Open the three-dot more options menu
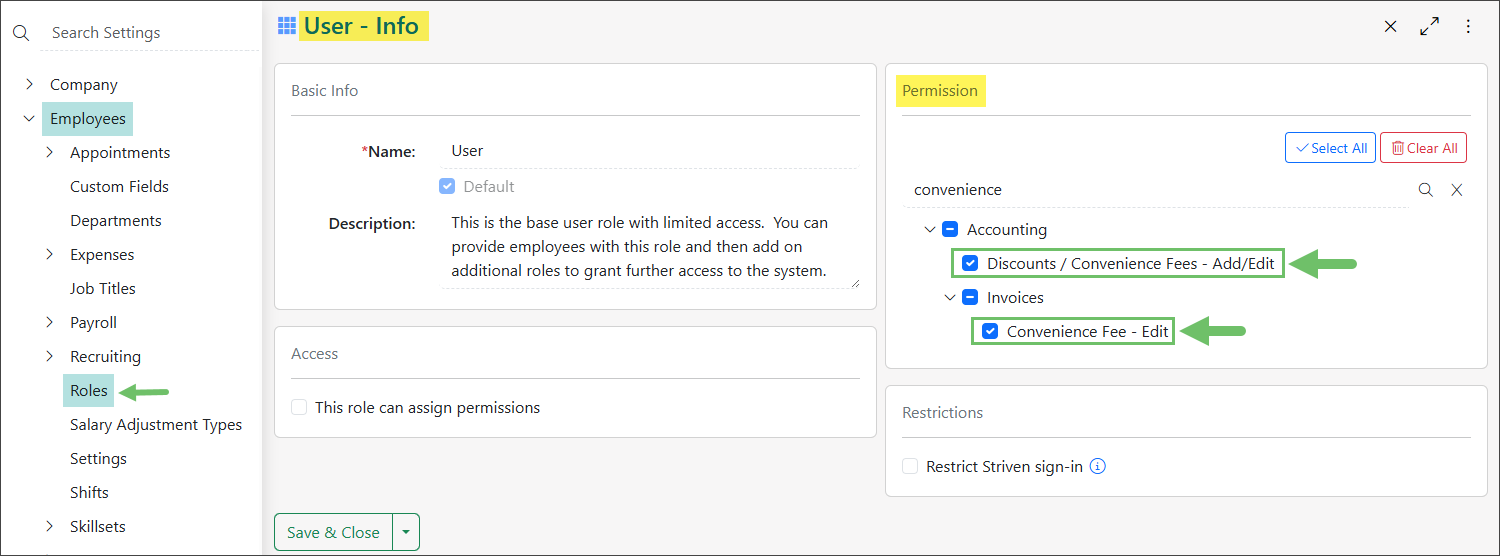This screenshot has width=1500, height=556. pyautogui.click(x=1468, y=27)
